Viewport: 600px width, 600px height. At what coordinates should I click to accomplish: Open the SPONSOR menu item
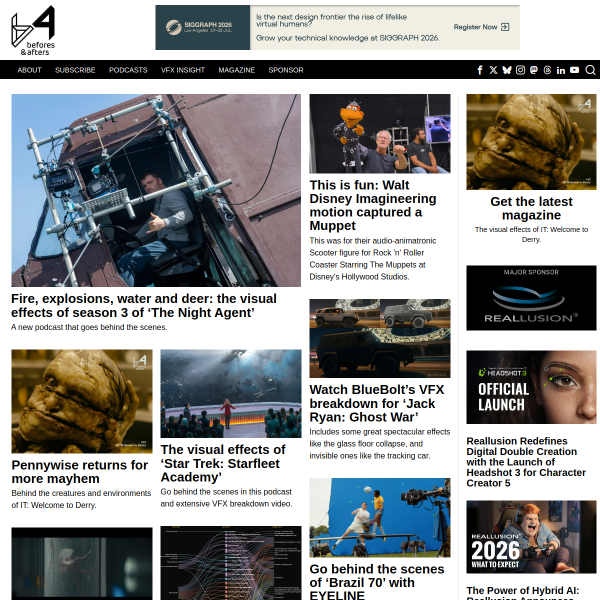click(286, 70)
